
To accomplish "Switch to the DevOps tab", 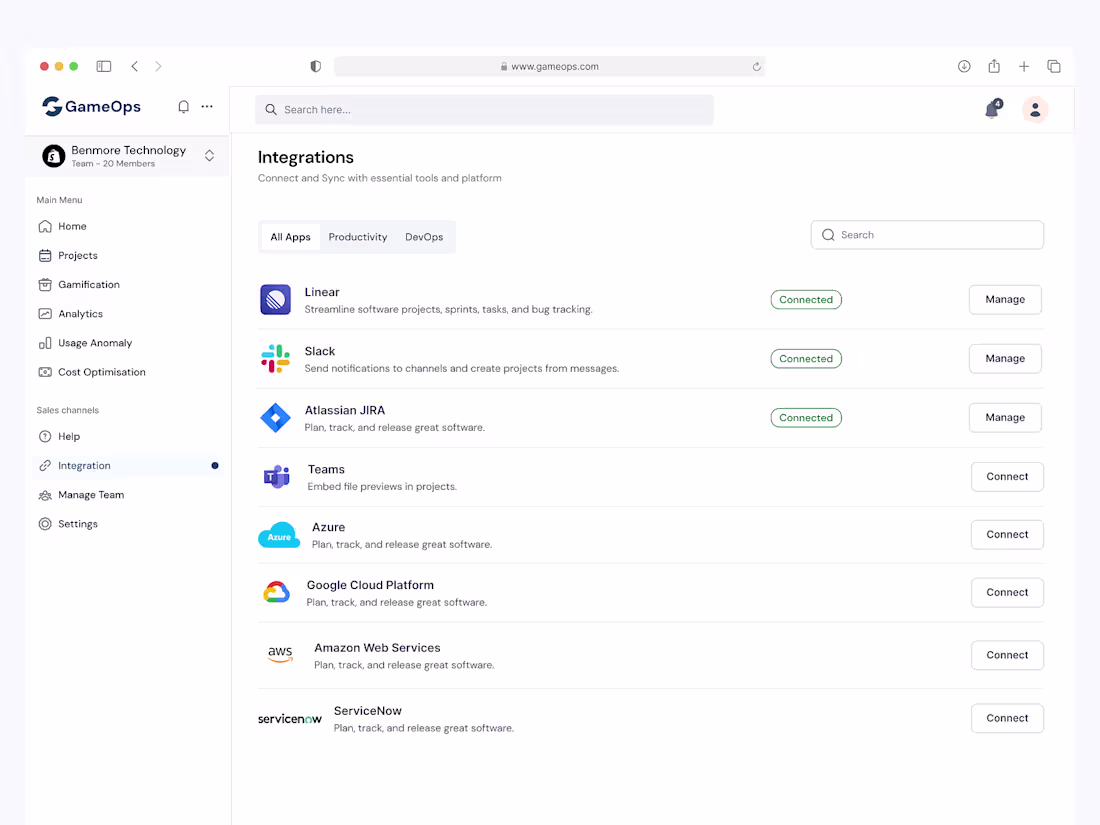I will (424, 237).
